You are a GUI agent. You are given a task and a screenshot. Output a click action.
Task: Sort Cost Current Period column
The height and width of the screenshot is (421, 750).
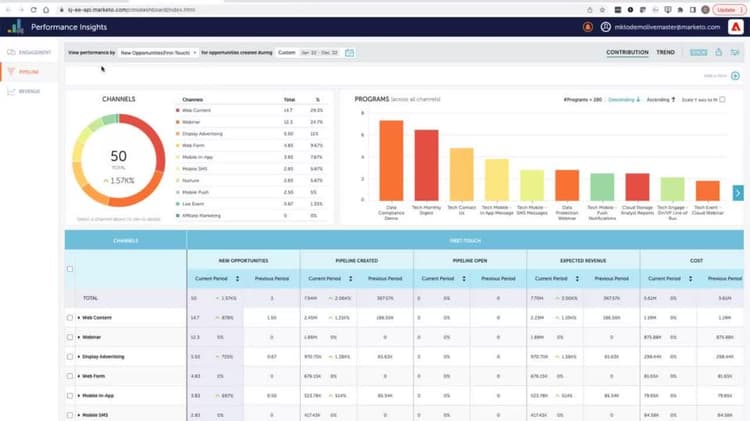tap(690, 278)
